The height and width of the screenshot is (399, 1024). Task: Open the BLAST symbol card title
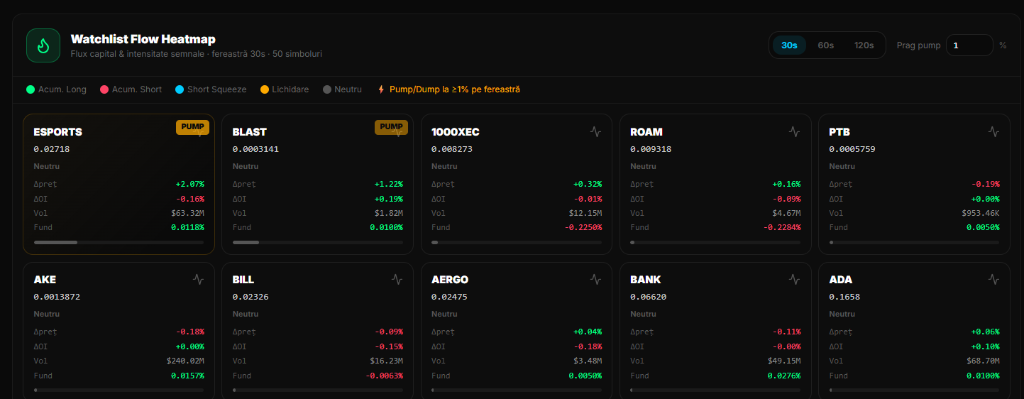[249, 132]
